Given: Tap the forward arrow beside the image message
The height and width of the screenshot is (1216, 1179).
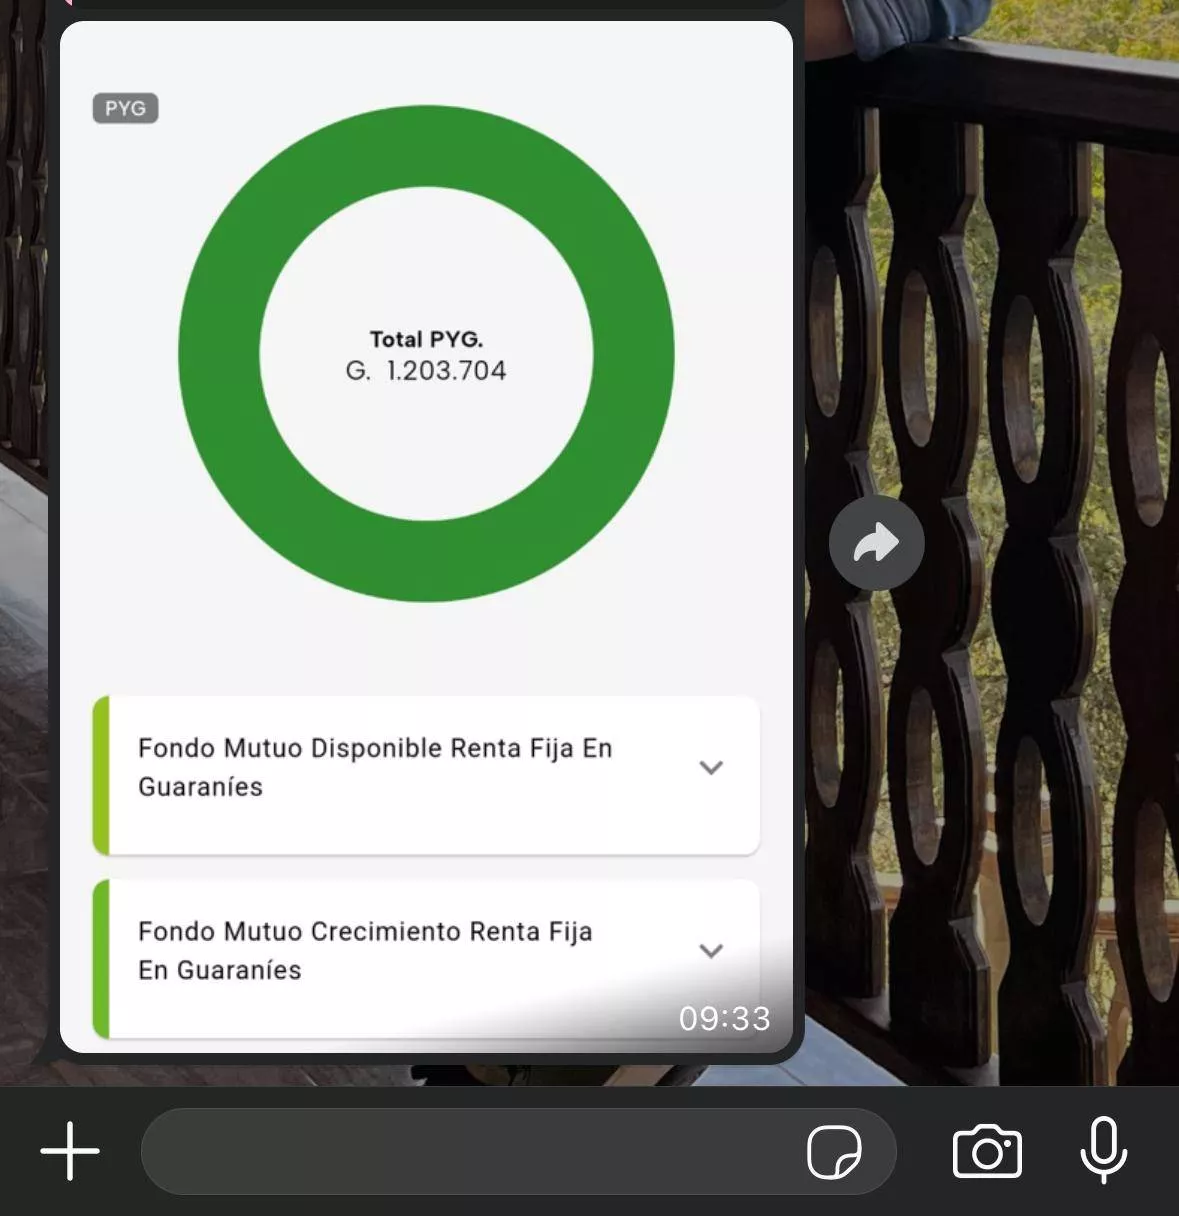Looking at the screenshot, I should coord(876,543).
